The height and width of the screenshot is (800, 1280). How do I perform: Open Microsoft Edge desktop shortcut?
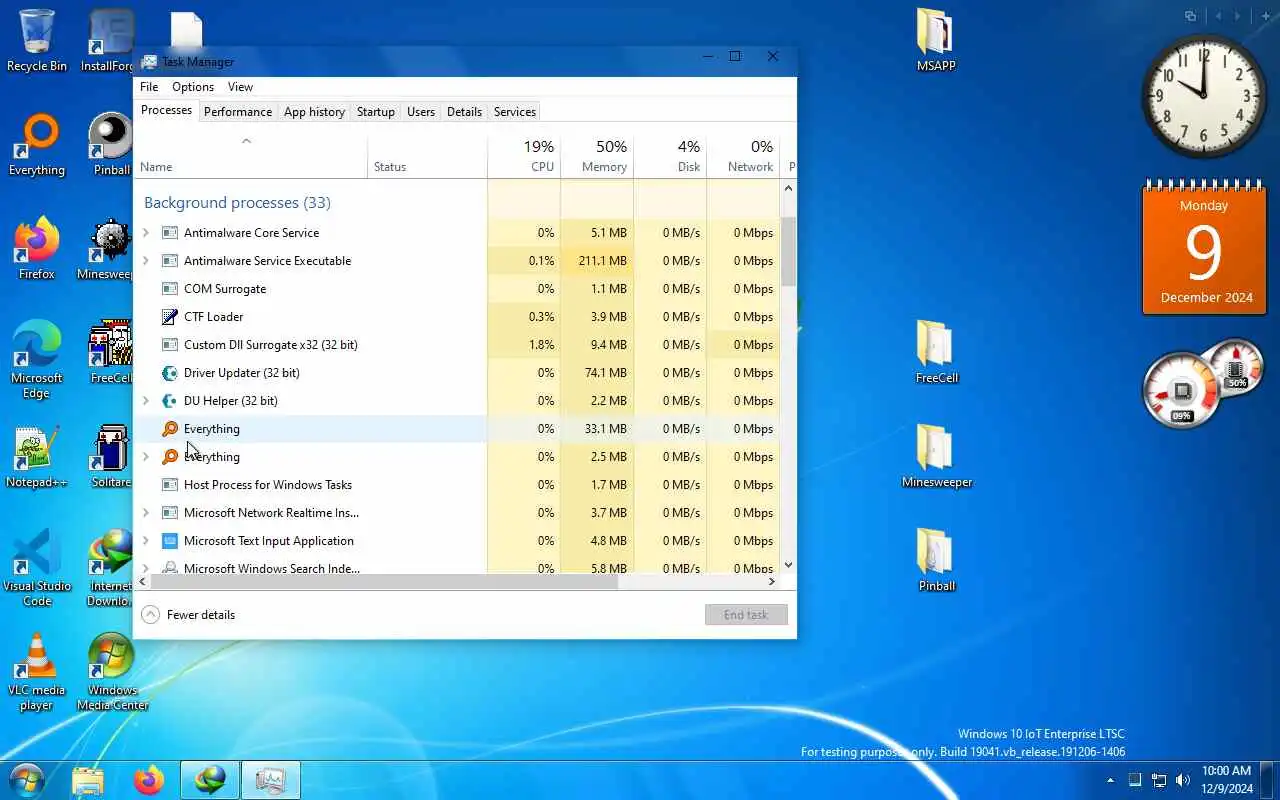point(37,358)
